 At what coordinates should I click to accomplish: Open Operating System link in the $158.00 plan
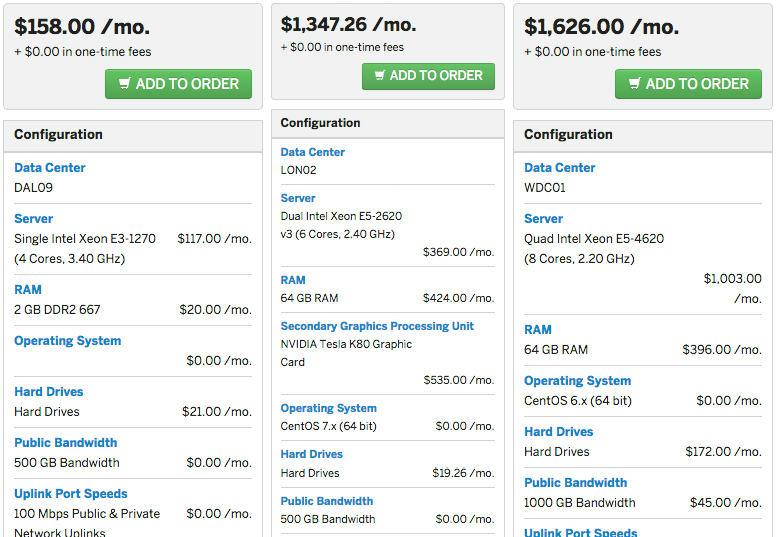click(68, 341)
